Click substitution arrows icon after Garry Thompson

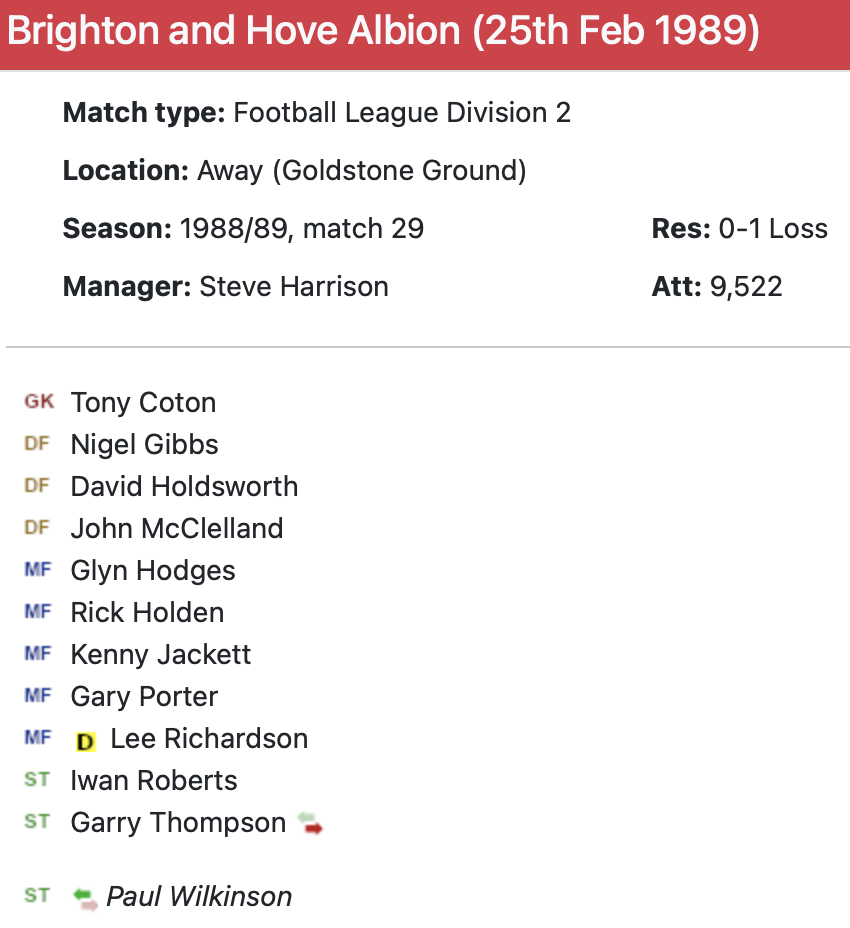pos(311,824)
